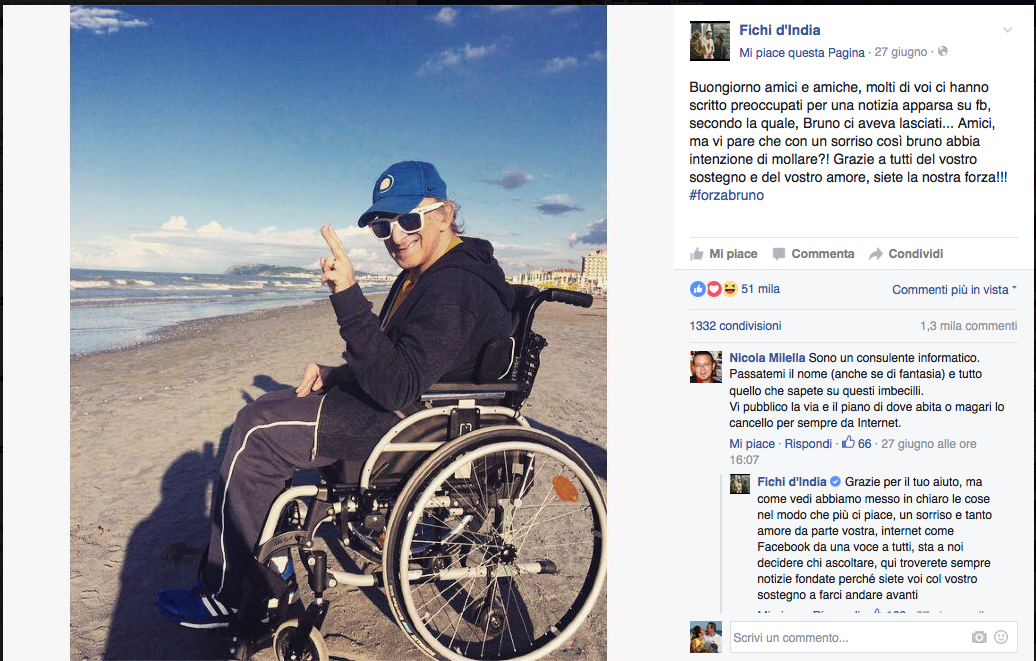Open the Fichi d'India page name link
1036x661 pixels.
point(780,30)
